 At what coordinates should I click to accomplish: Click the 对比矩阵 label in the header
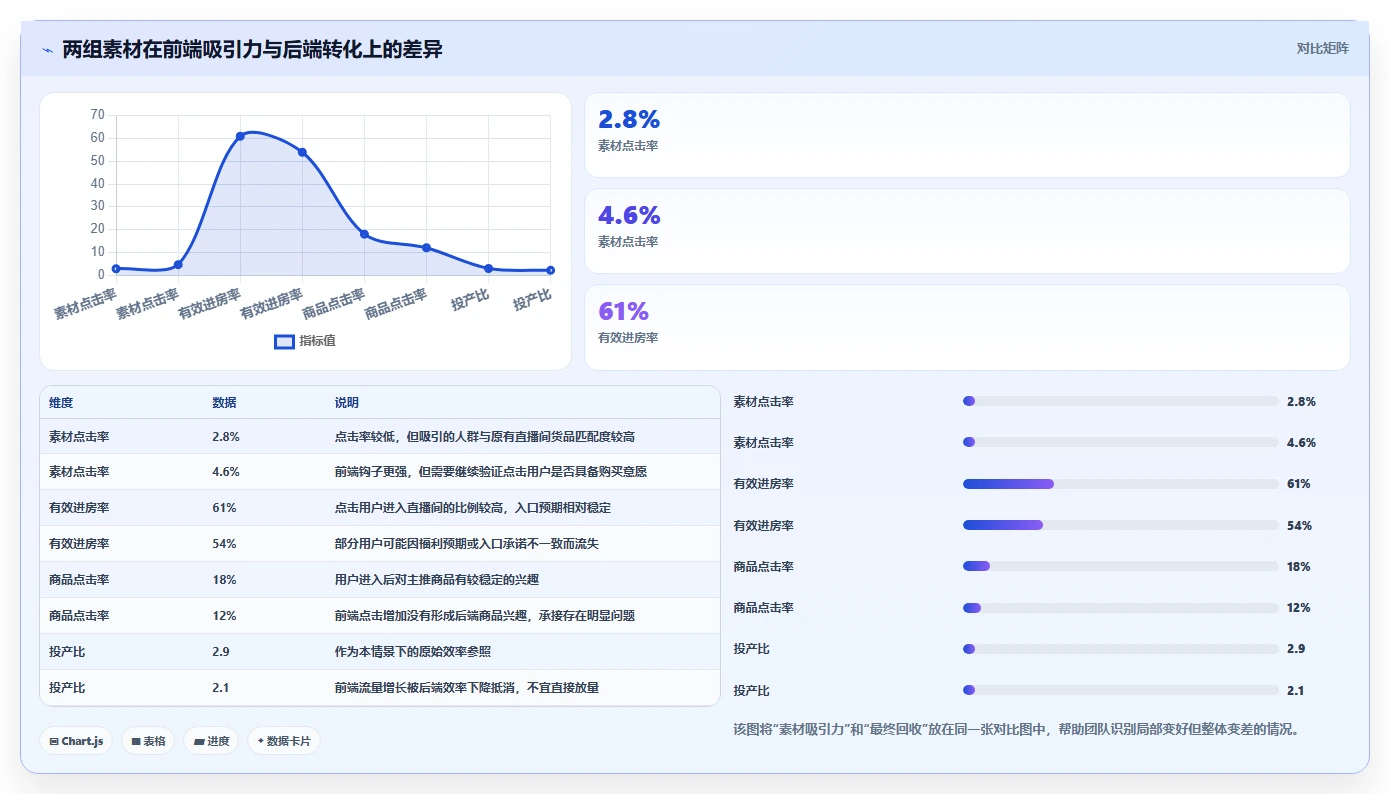pos(1322,48)
